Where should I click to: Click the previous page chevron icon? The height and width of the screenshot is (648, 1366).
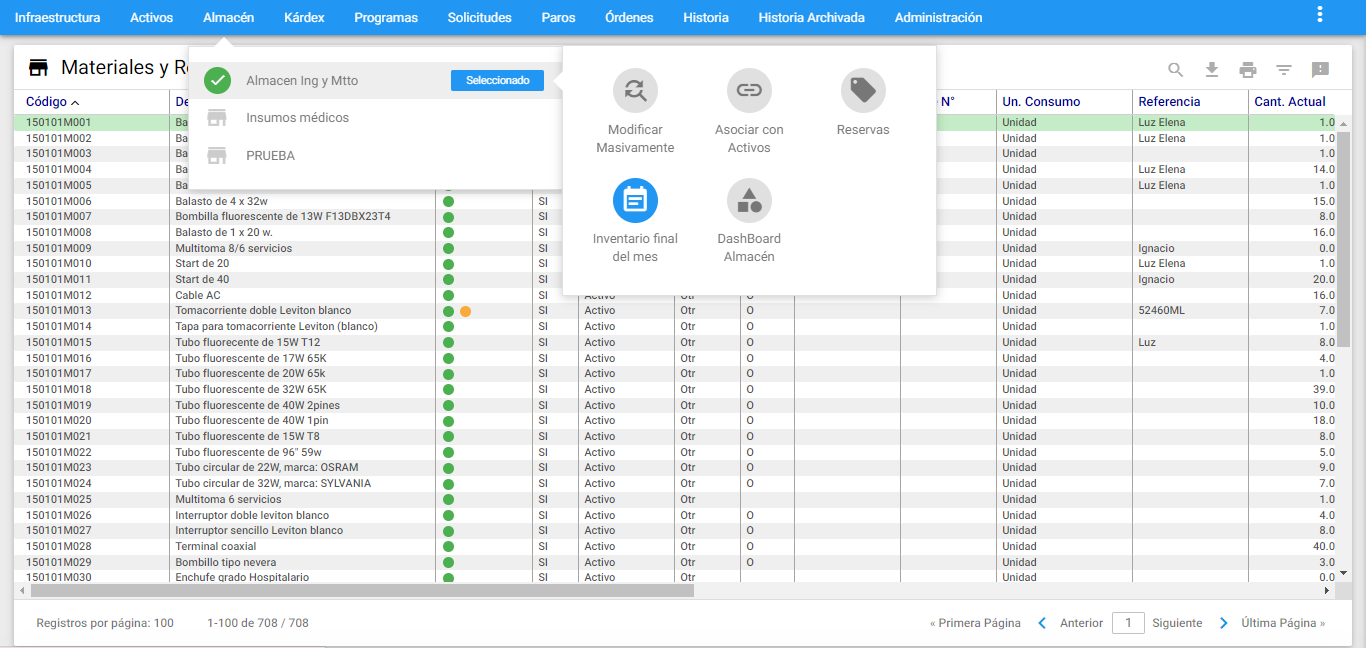[x=1042, y=623]
